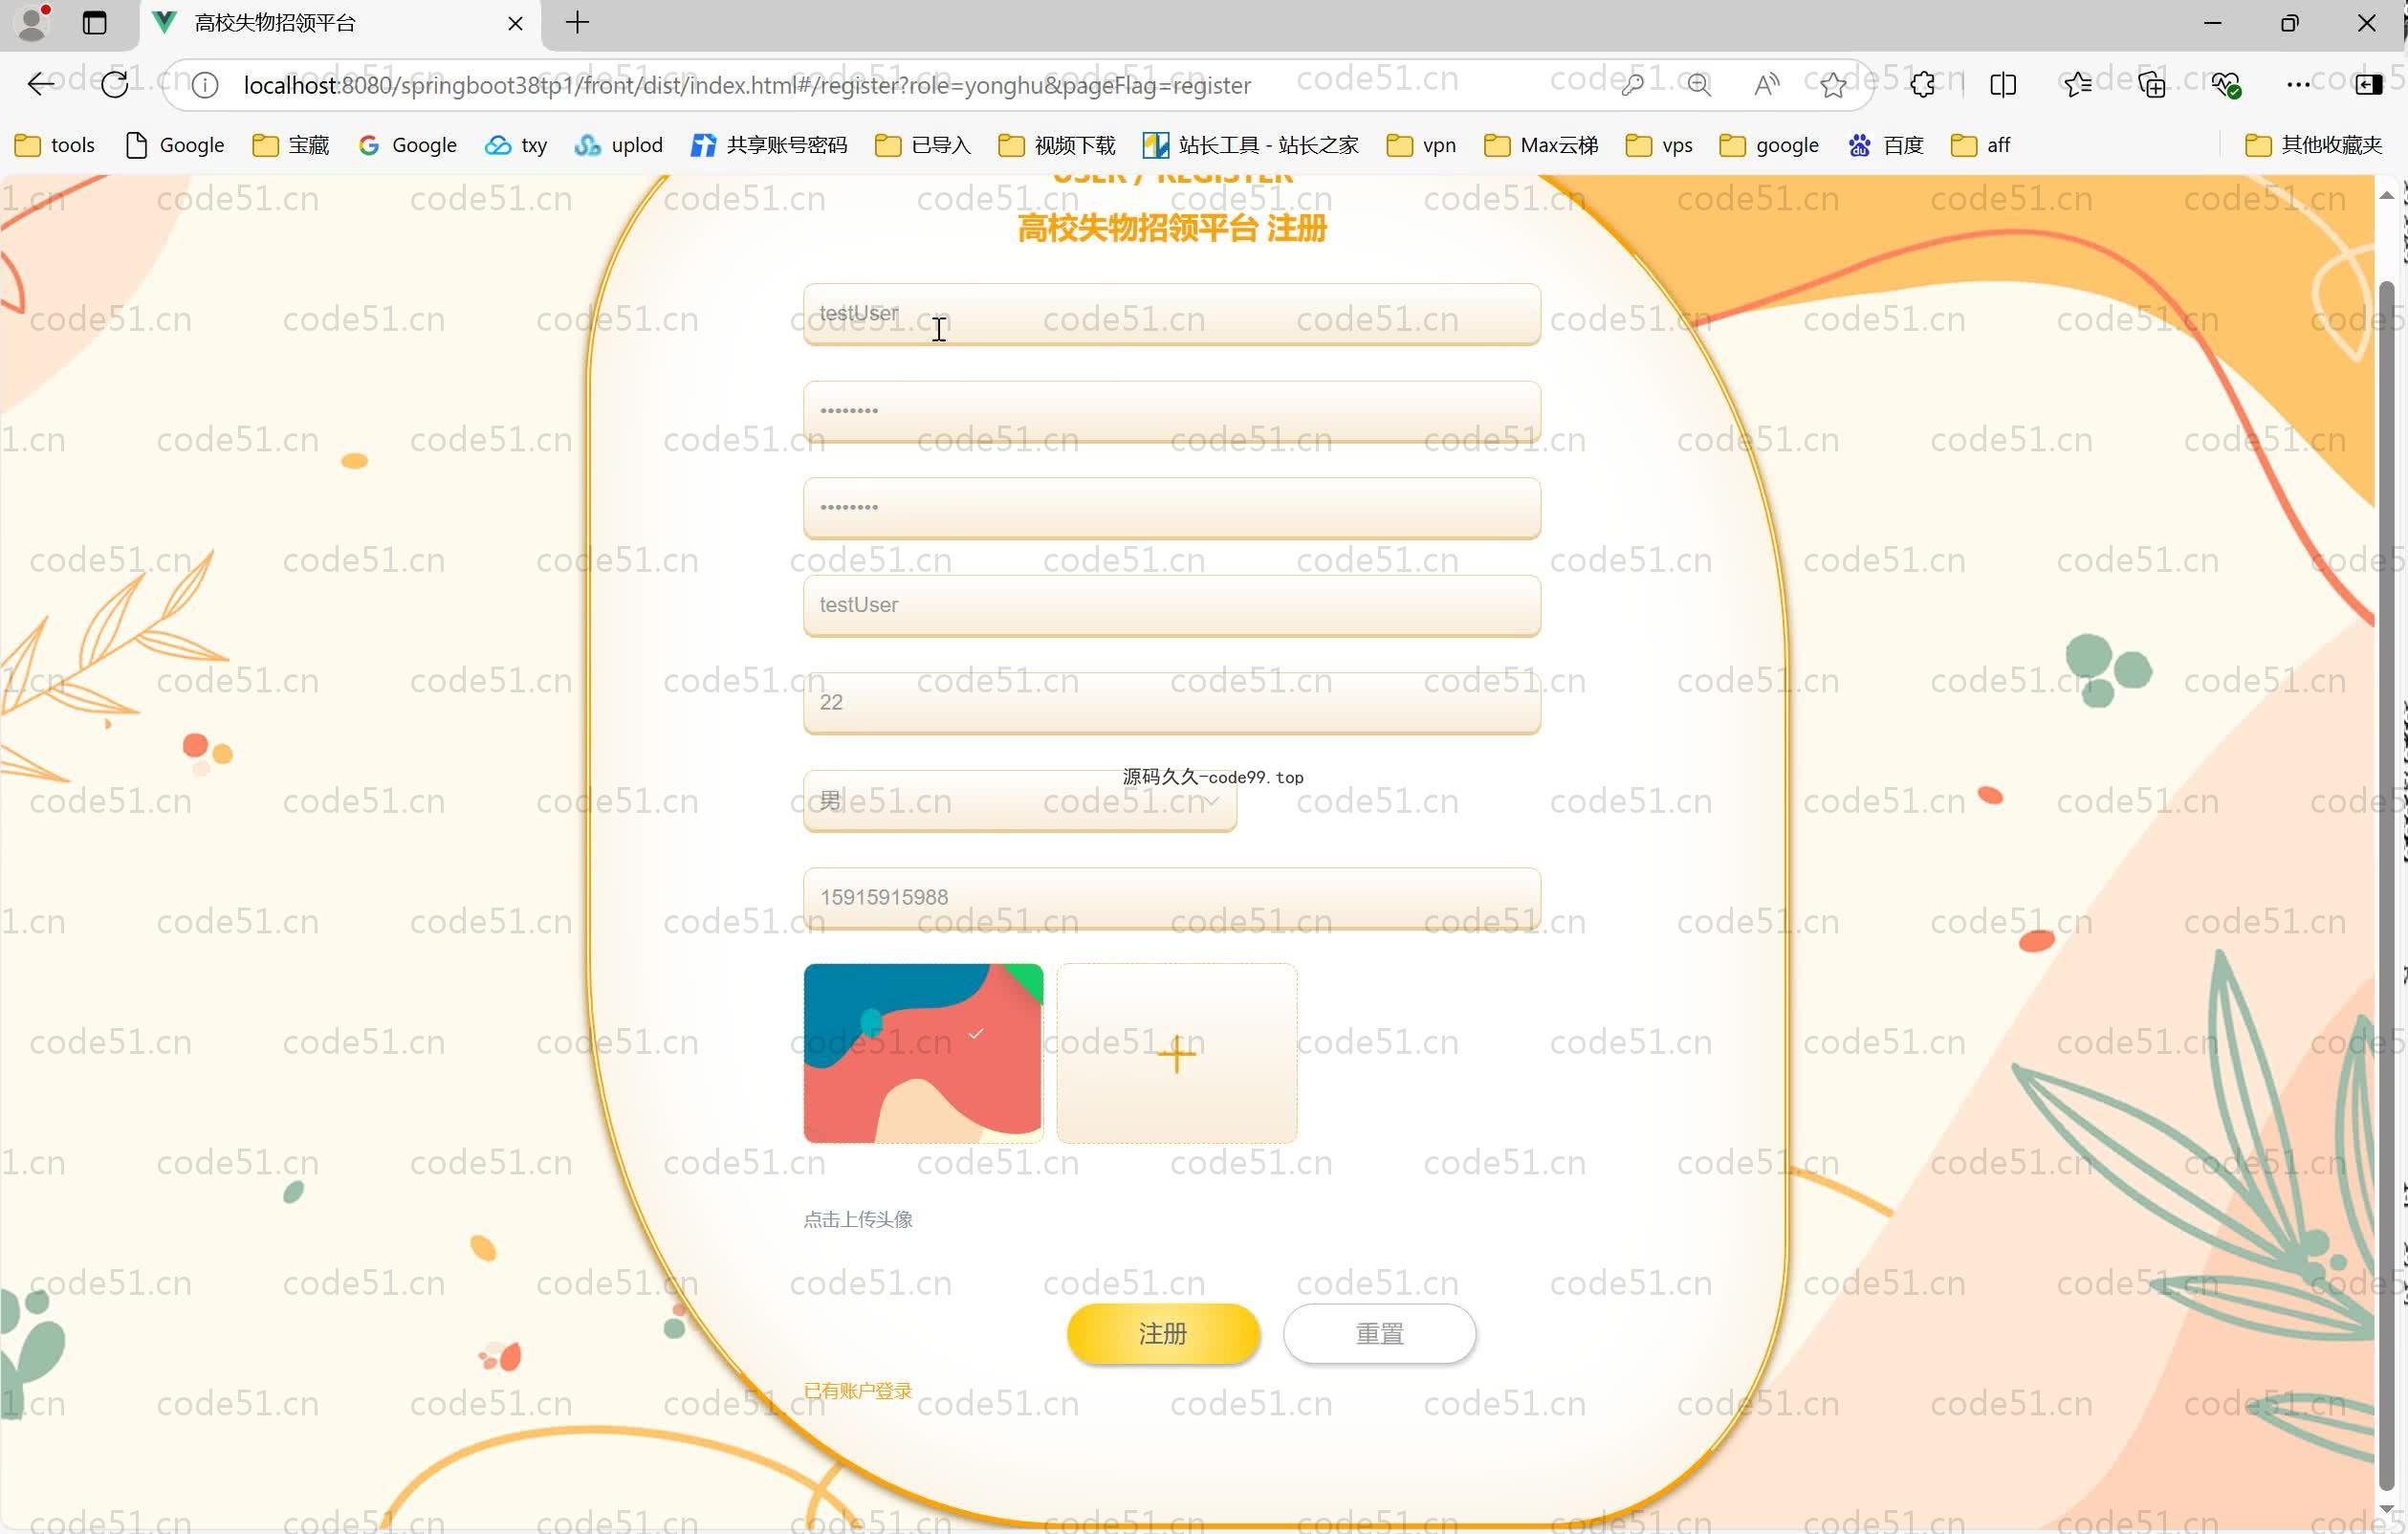Select the 高校失物招领平台 browser tab

340,23
